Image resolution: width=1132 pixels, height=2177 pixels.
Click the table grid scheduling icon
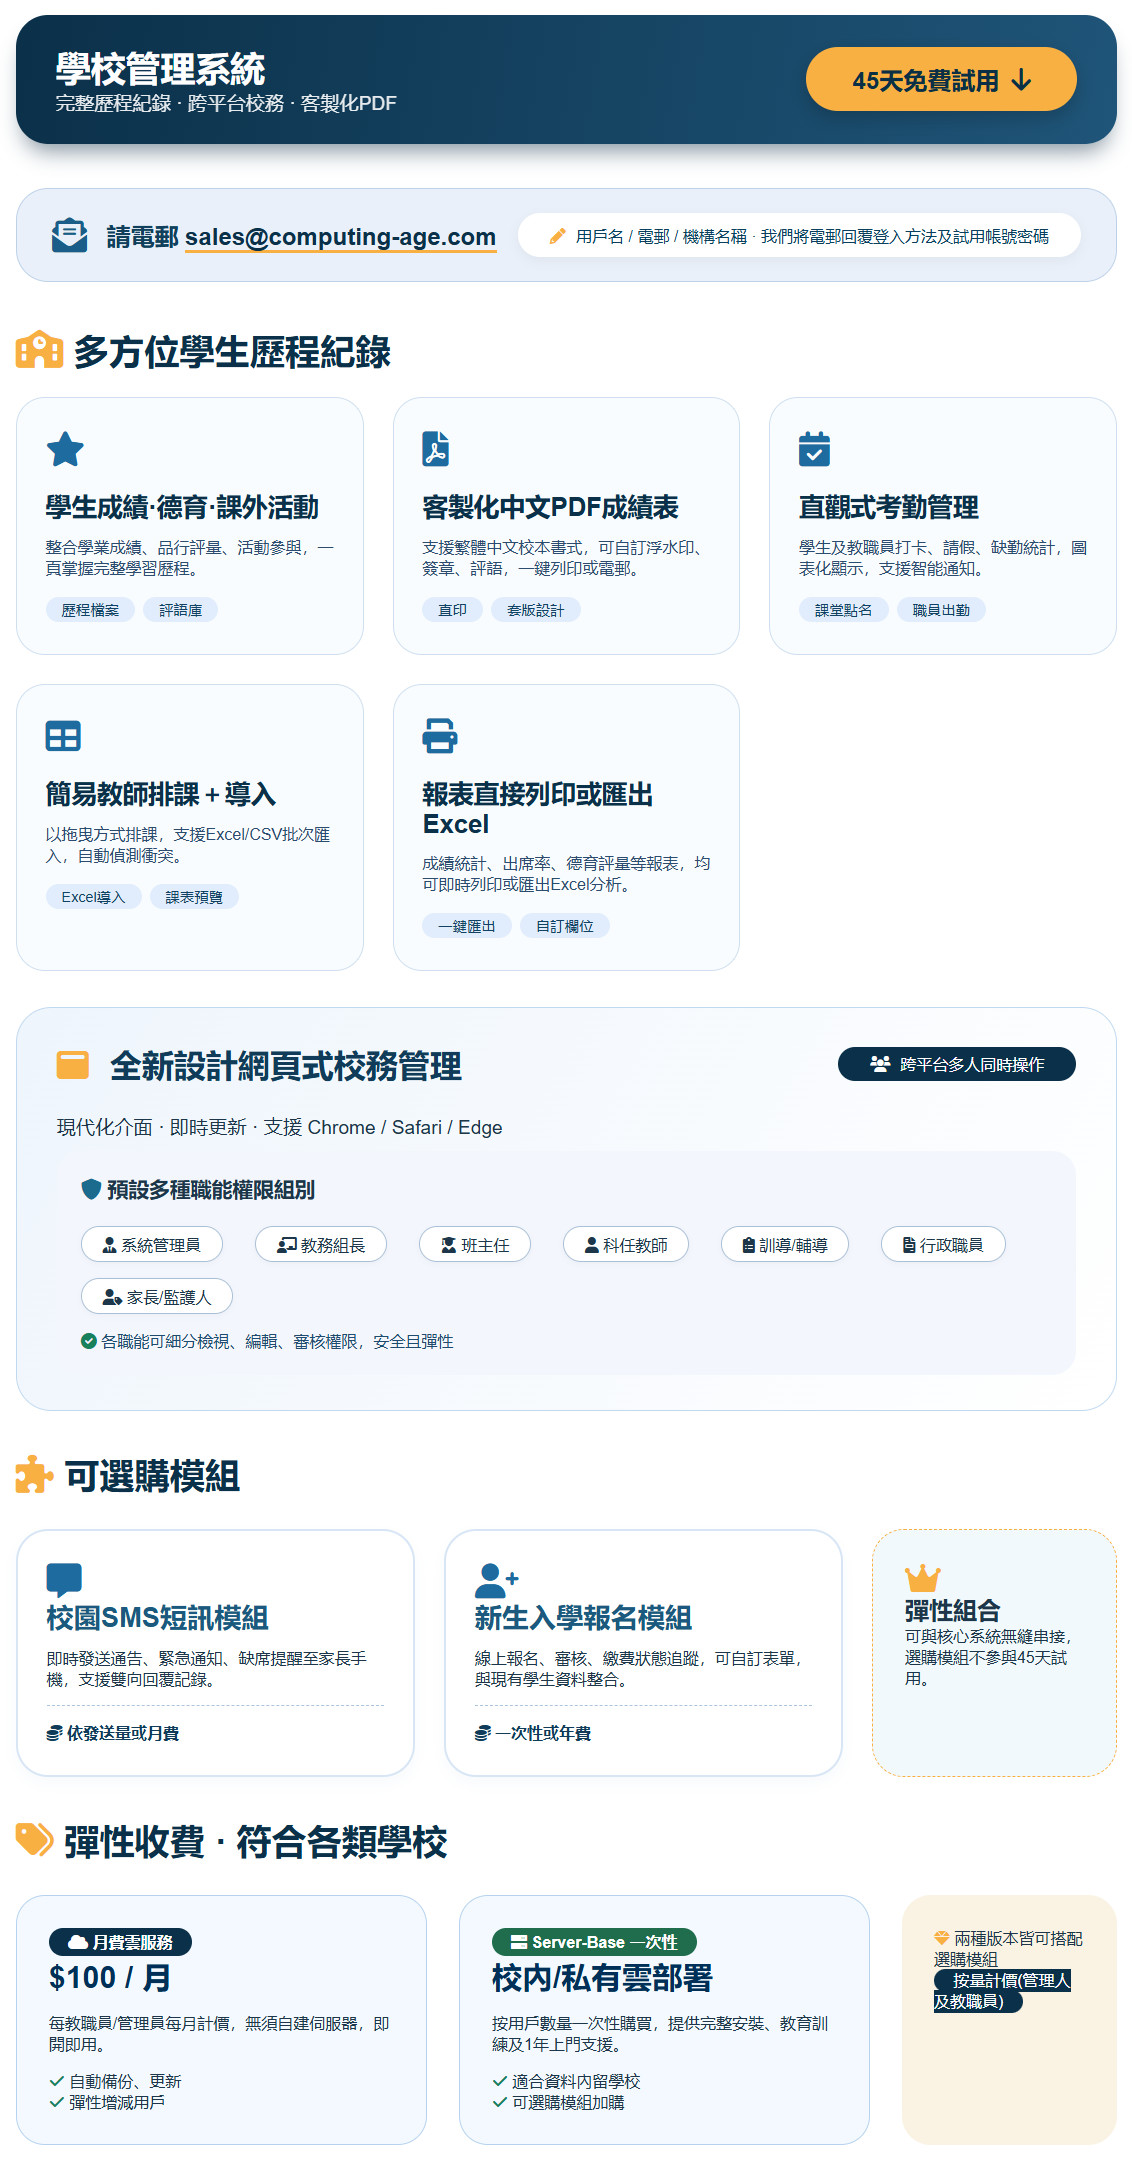(63, 736)
